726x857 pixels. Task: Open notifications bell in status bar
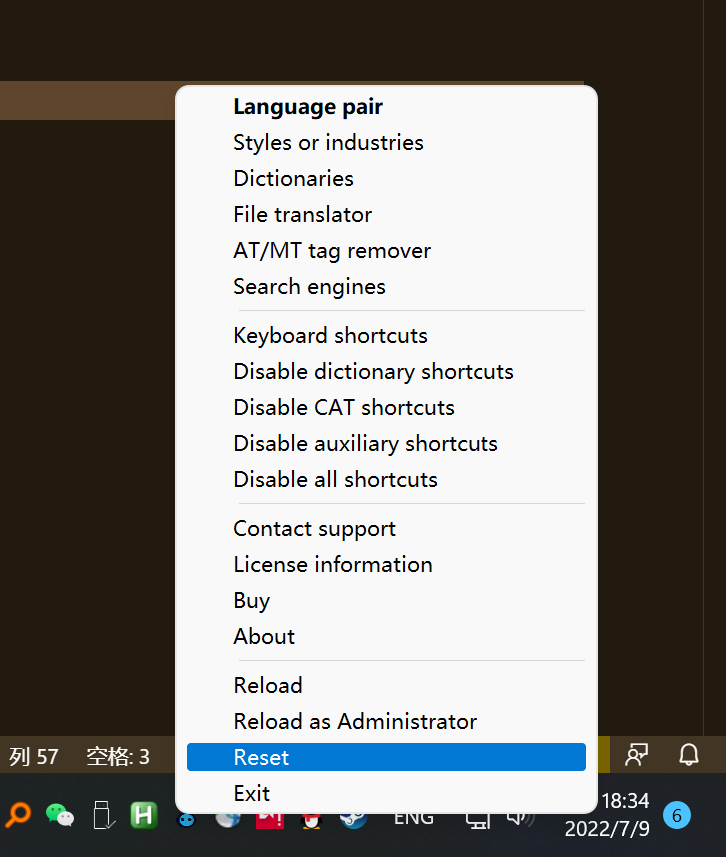point(689,755)
